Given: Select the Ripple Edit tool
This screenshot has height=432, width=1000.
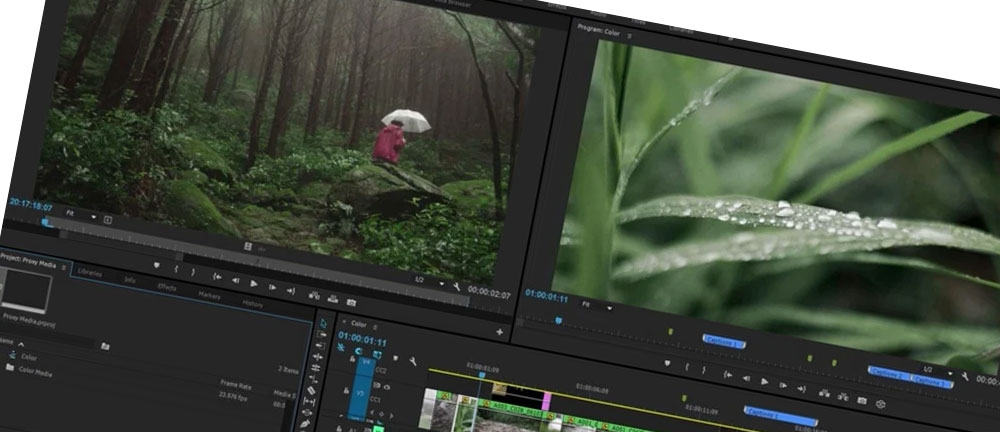Looking at the screenshot, I should pyautogui.click(x=318, y=357).
